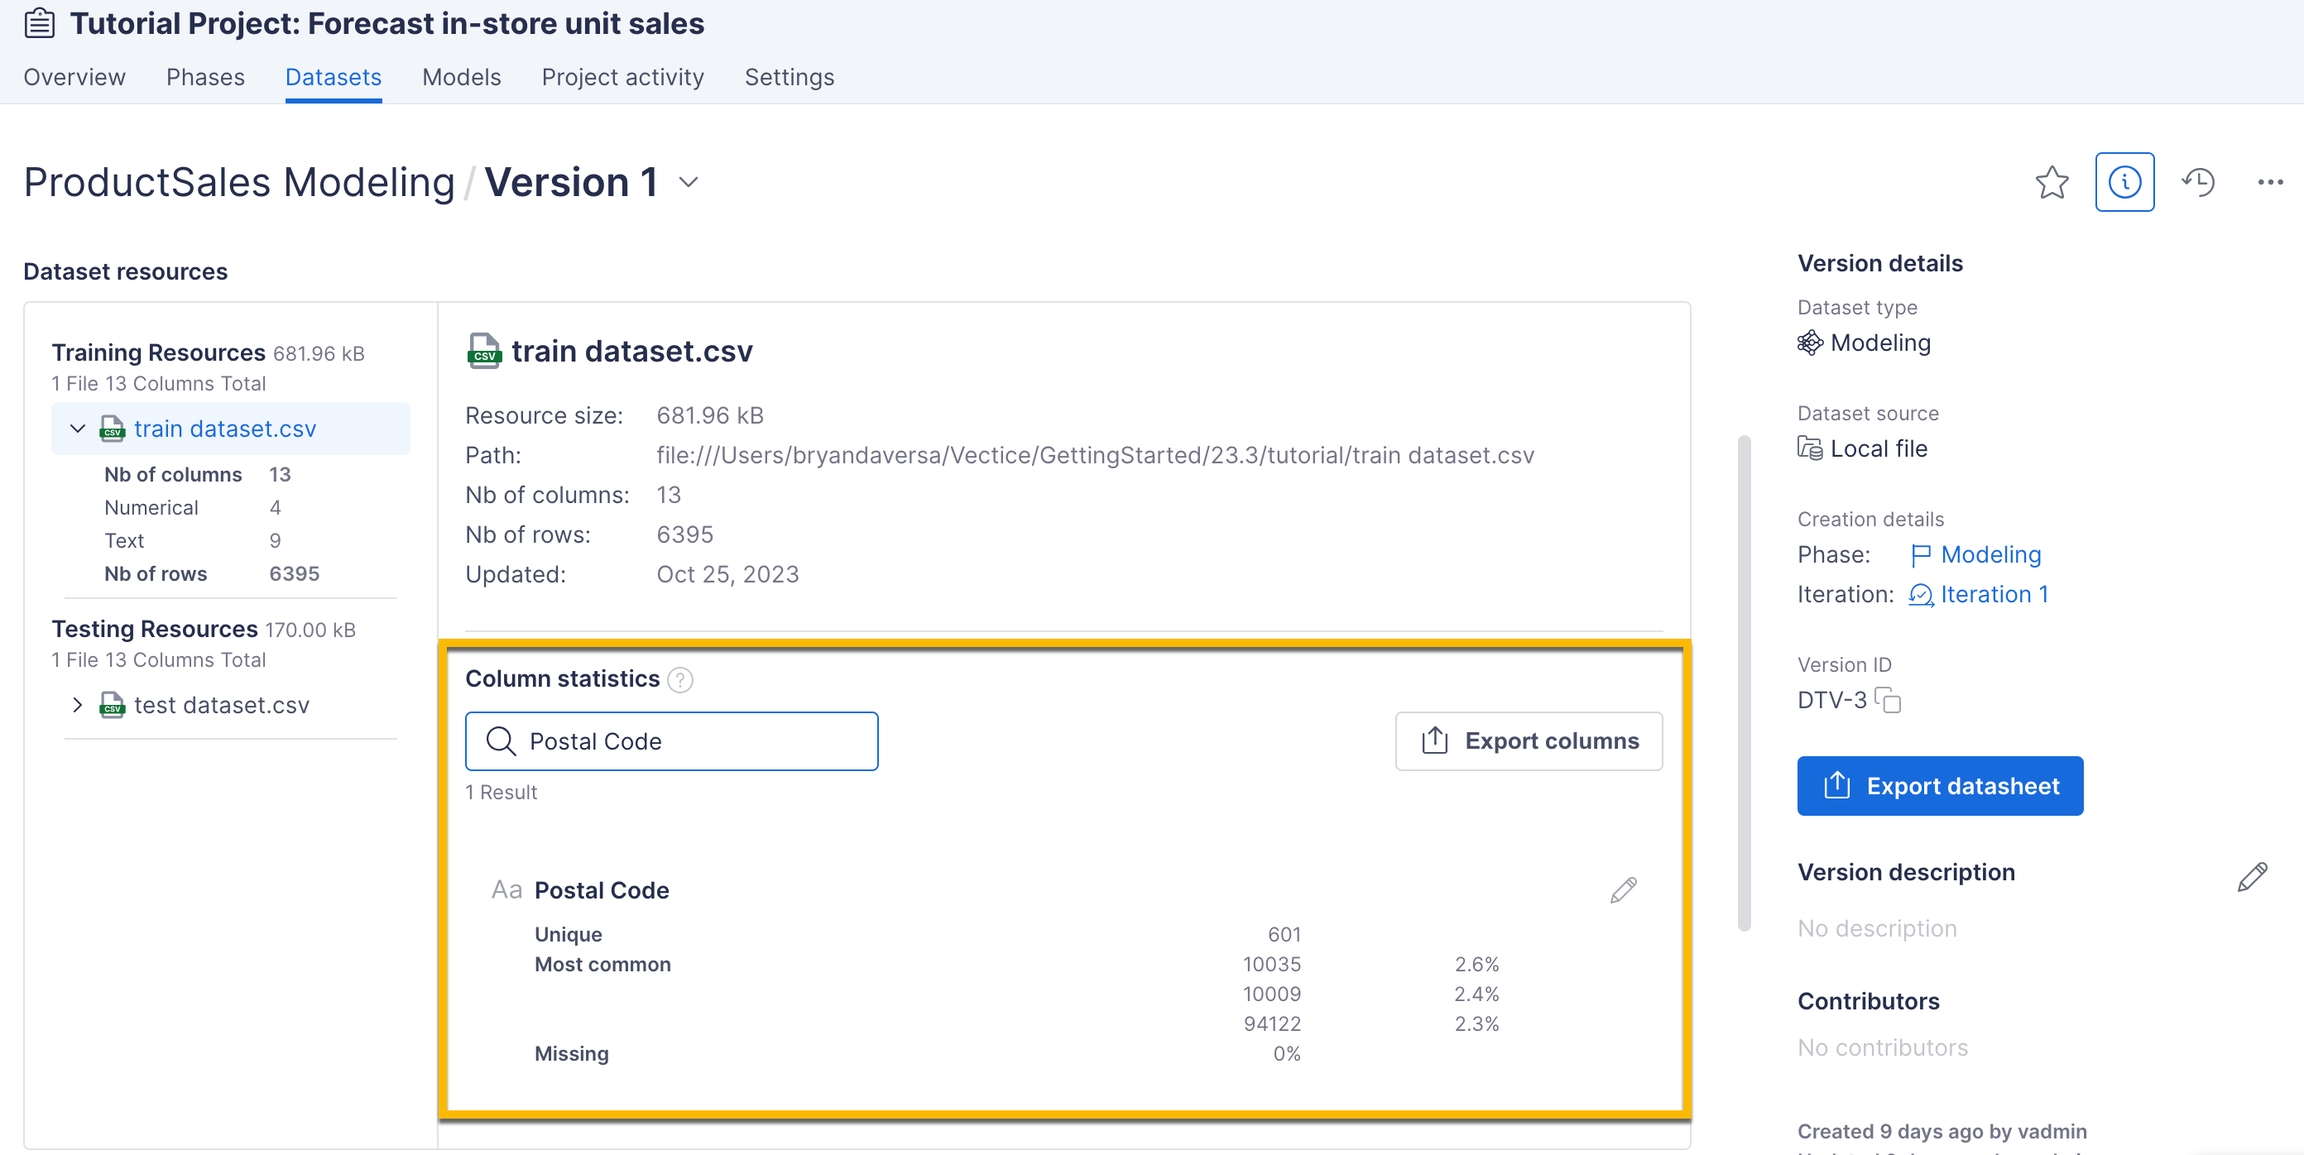2304x1155 pixels.
Task: Switch to the Models tab
Action: pos(461,77)
